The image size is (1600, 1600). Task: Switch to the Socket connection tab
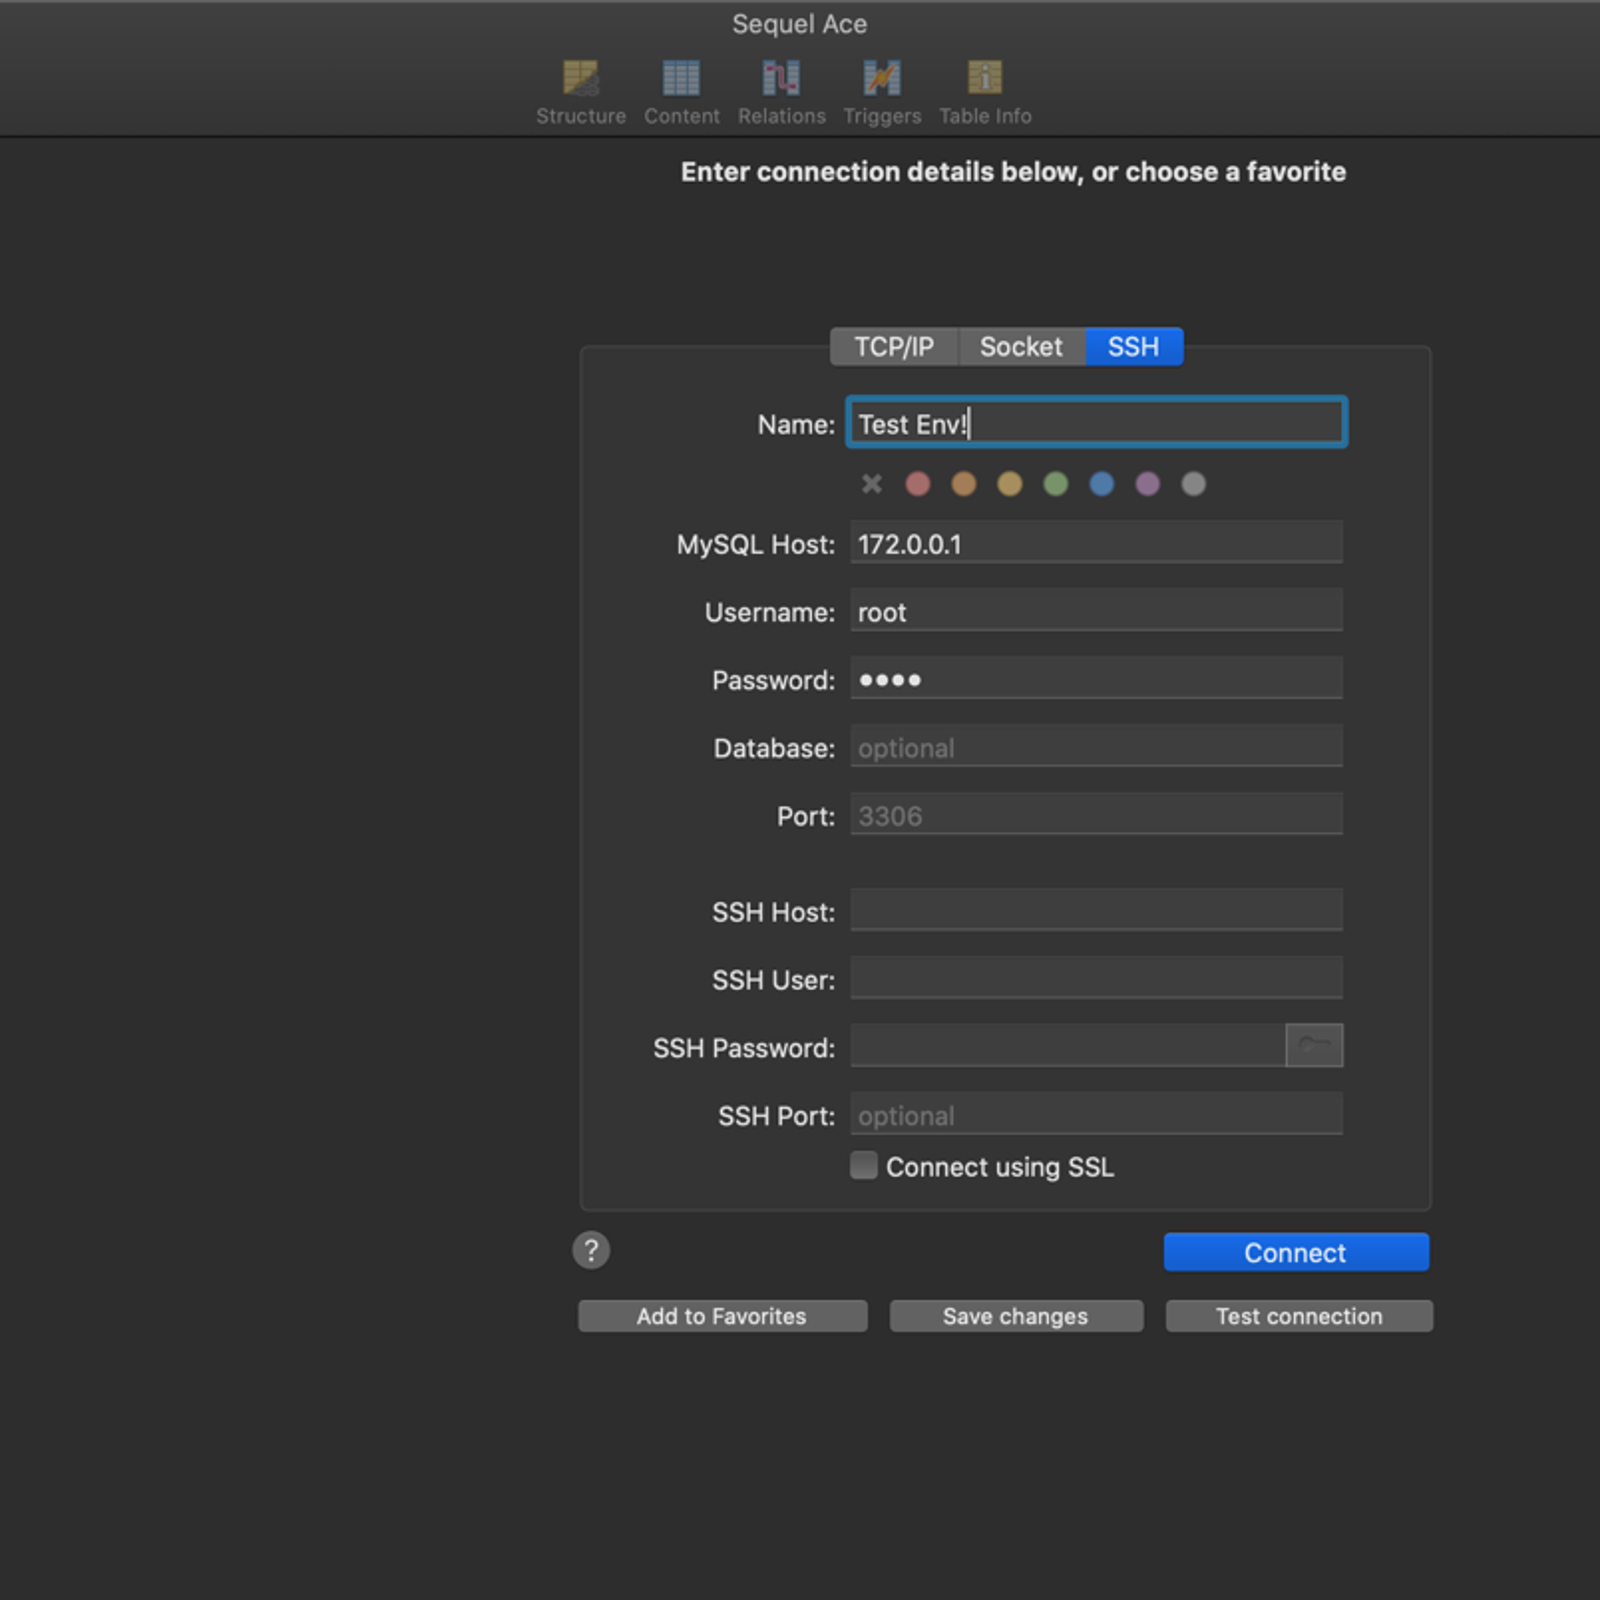1021,347
